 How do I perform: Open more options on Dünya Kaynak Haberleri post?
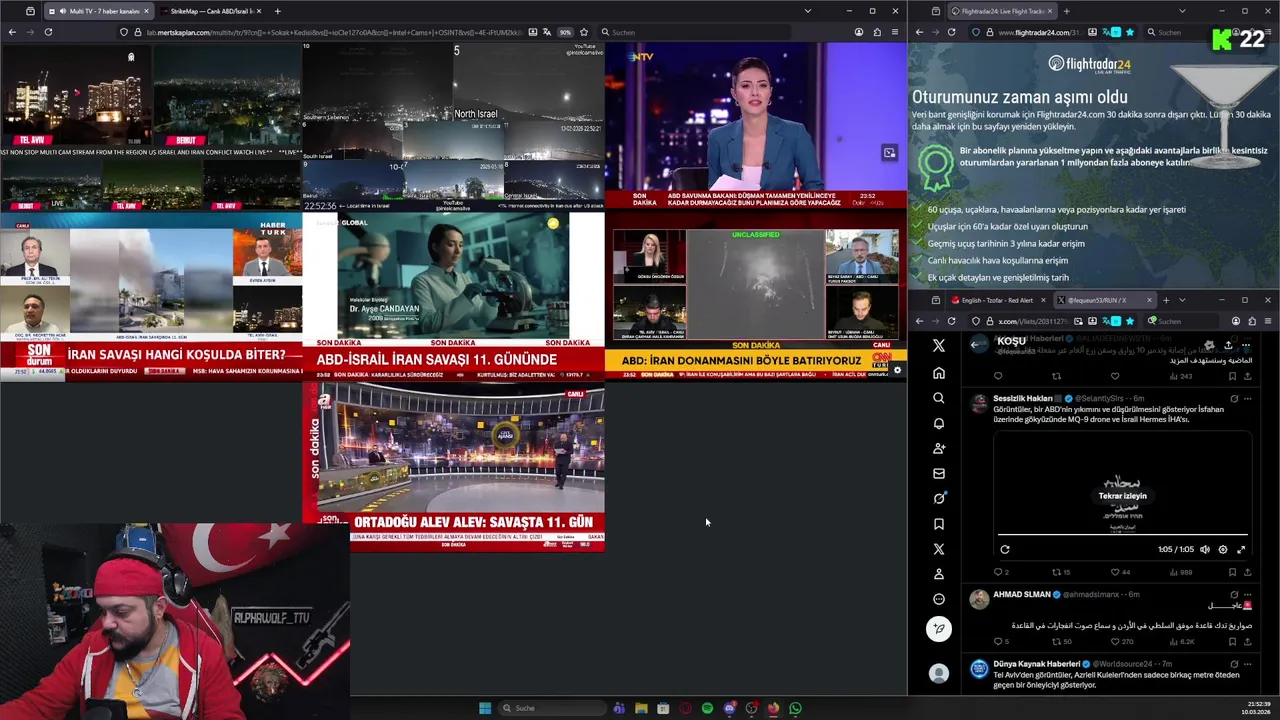pyautogui.click(x=1246, y=664)
